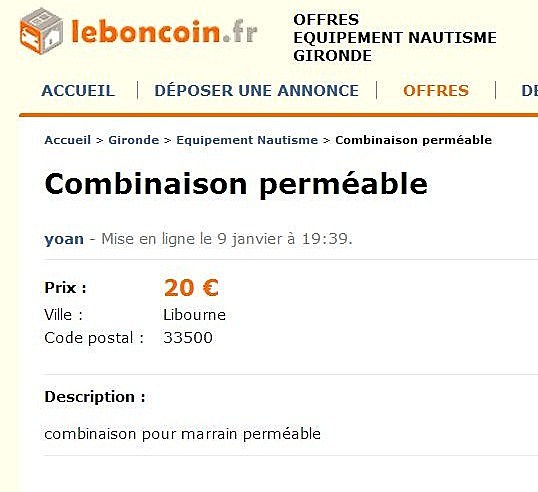This screenshot has width=538, height=492.
Task: Click the 20 € price value
Action: 191,288
